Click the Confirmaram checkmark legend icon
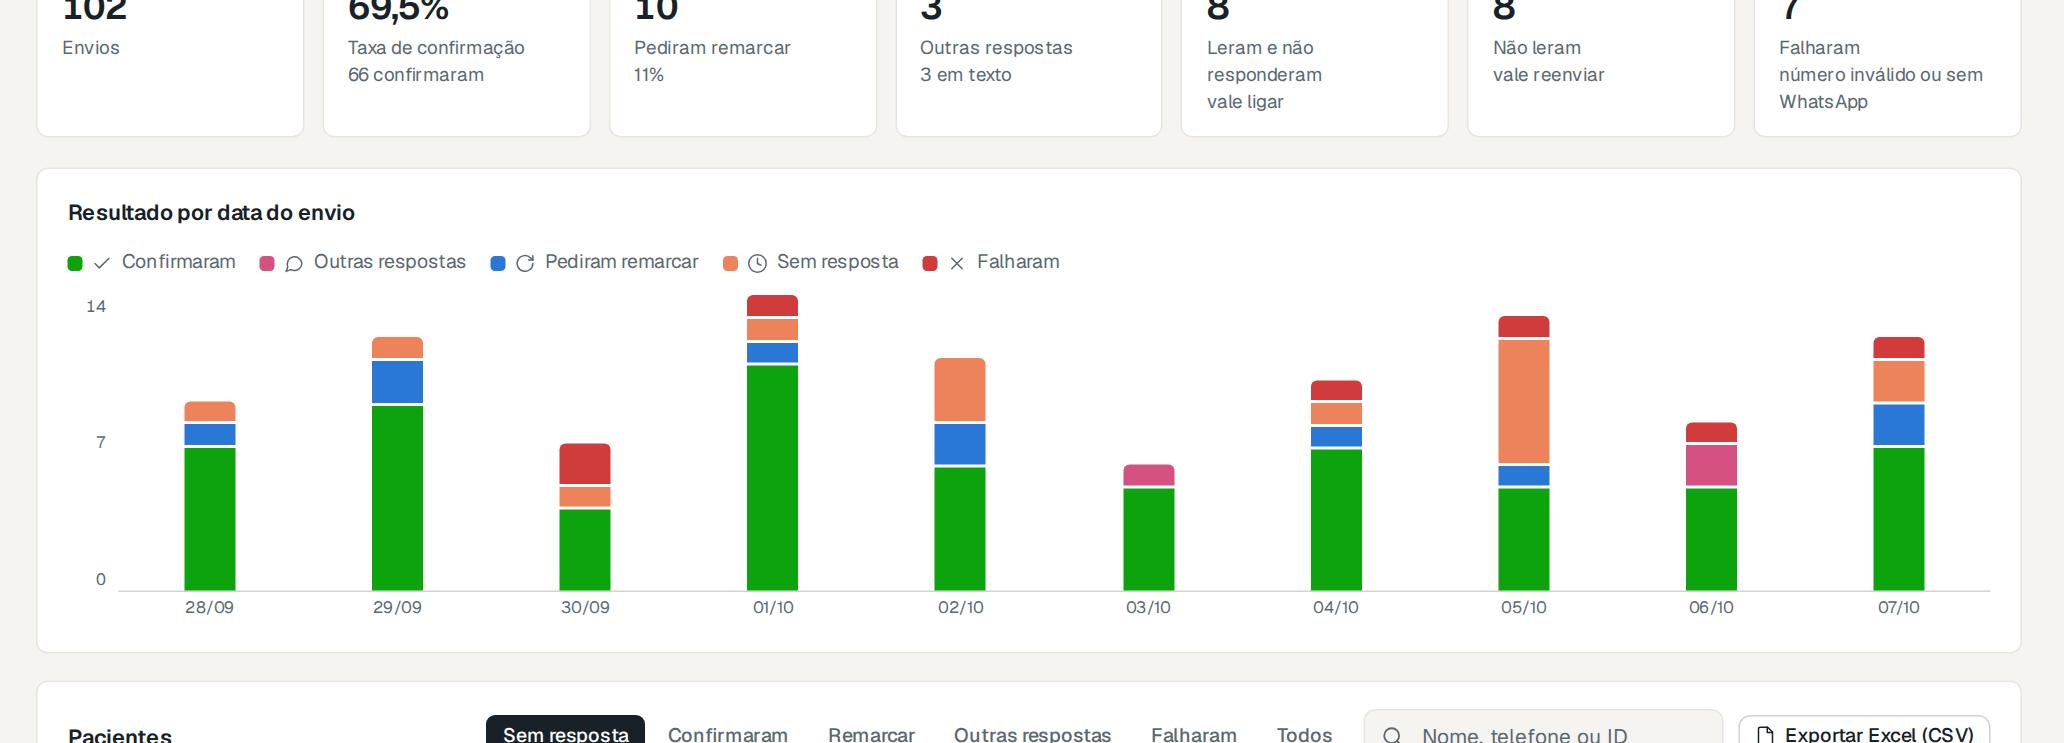Viewport: 2064px width, 743px height. 102,263
